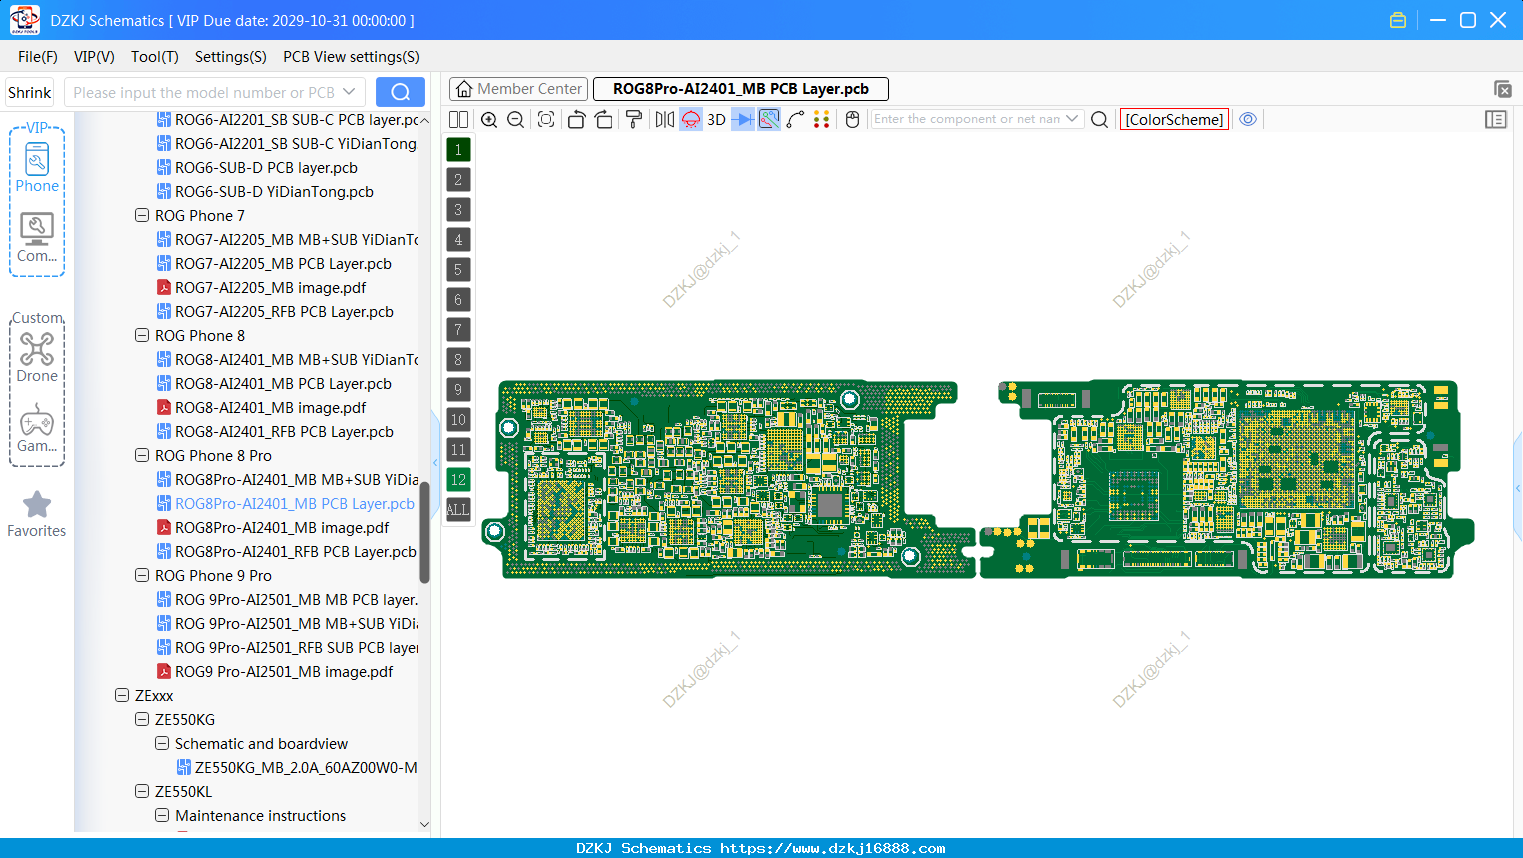Select PCB layer 2

458,180
